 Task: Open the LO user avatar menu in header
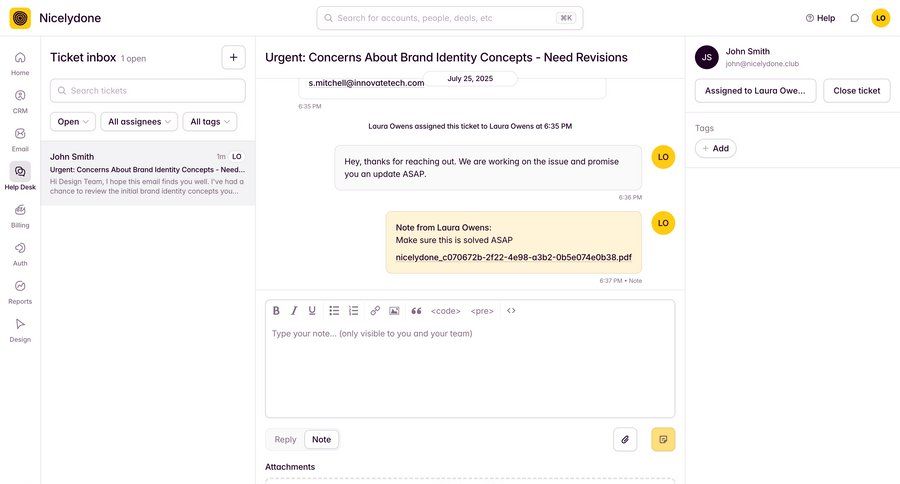click(x=880, y=18)
